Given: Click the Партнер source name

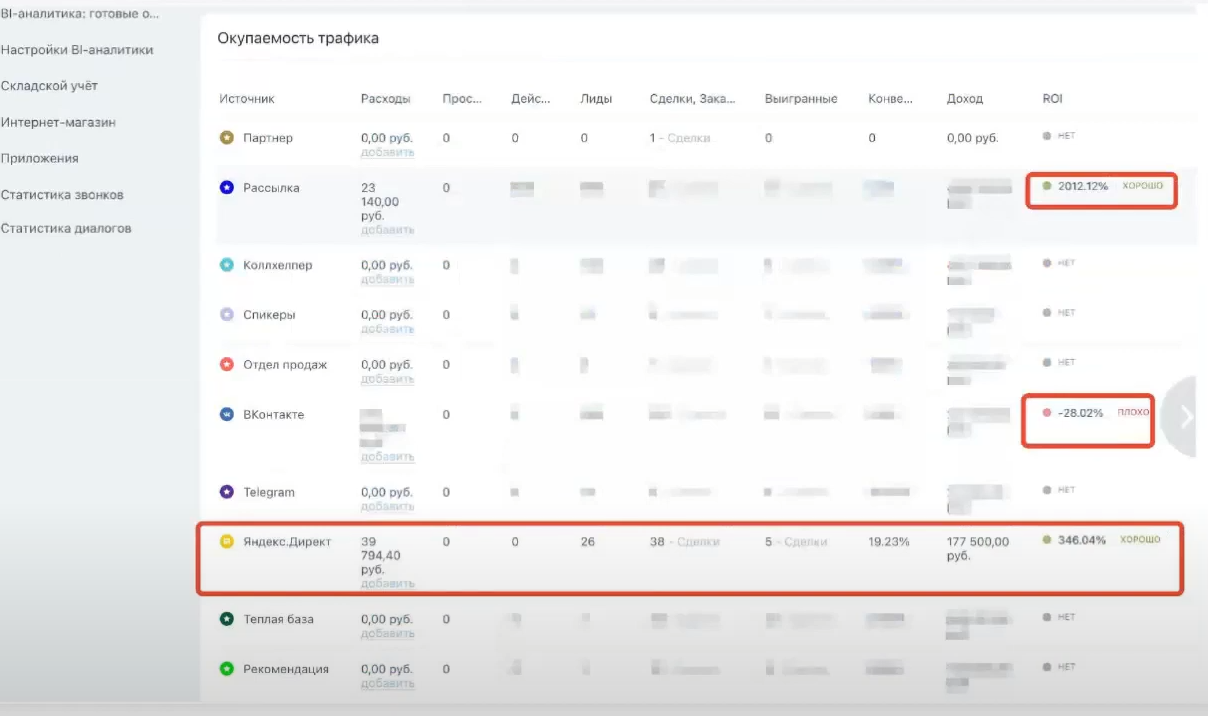Looking at the screenshot, I should coord(268,138).
